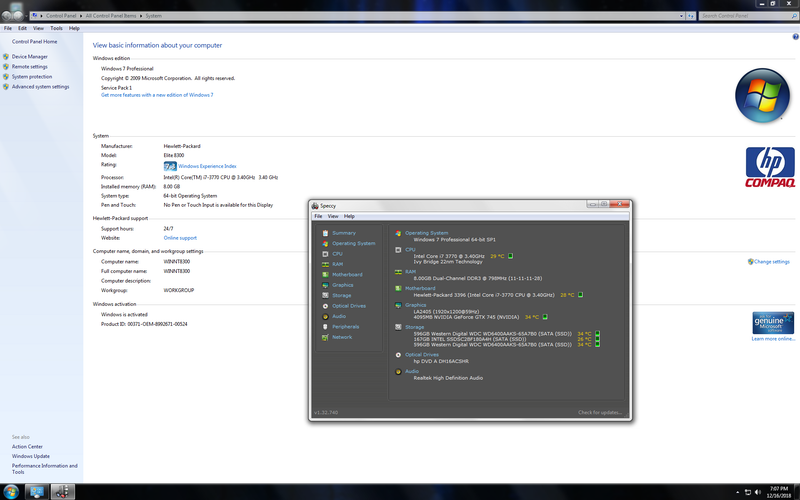This screenshot has height=500, width=800.
Task: Click the Storage drive icon in Speccy's sidebar
Action: (325, 295)
